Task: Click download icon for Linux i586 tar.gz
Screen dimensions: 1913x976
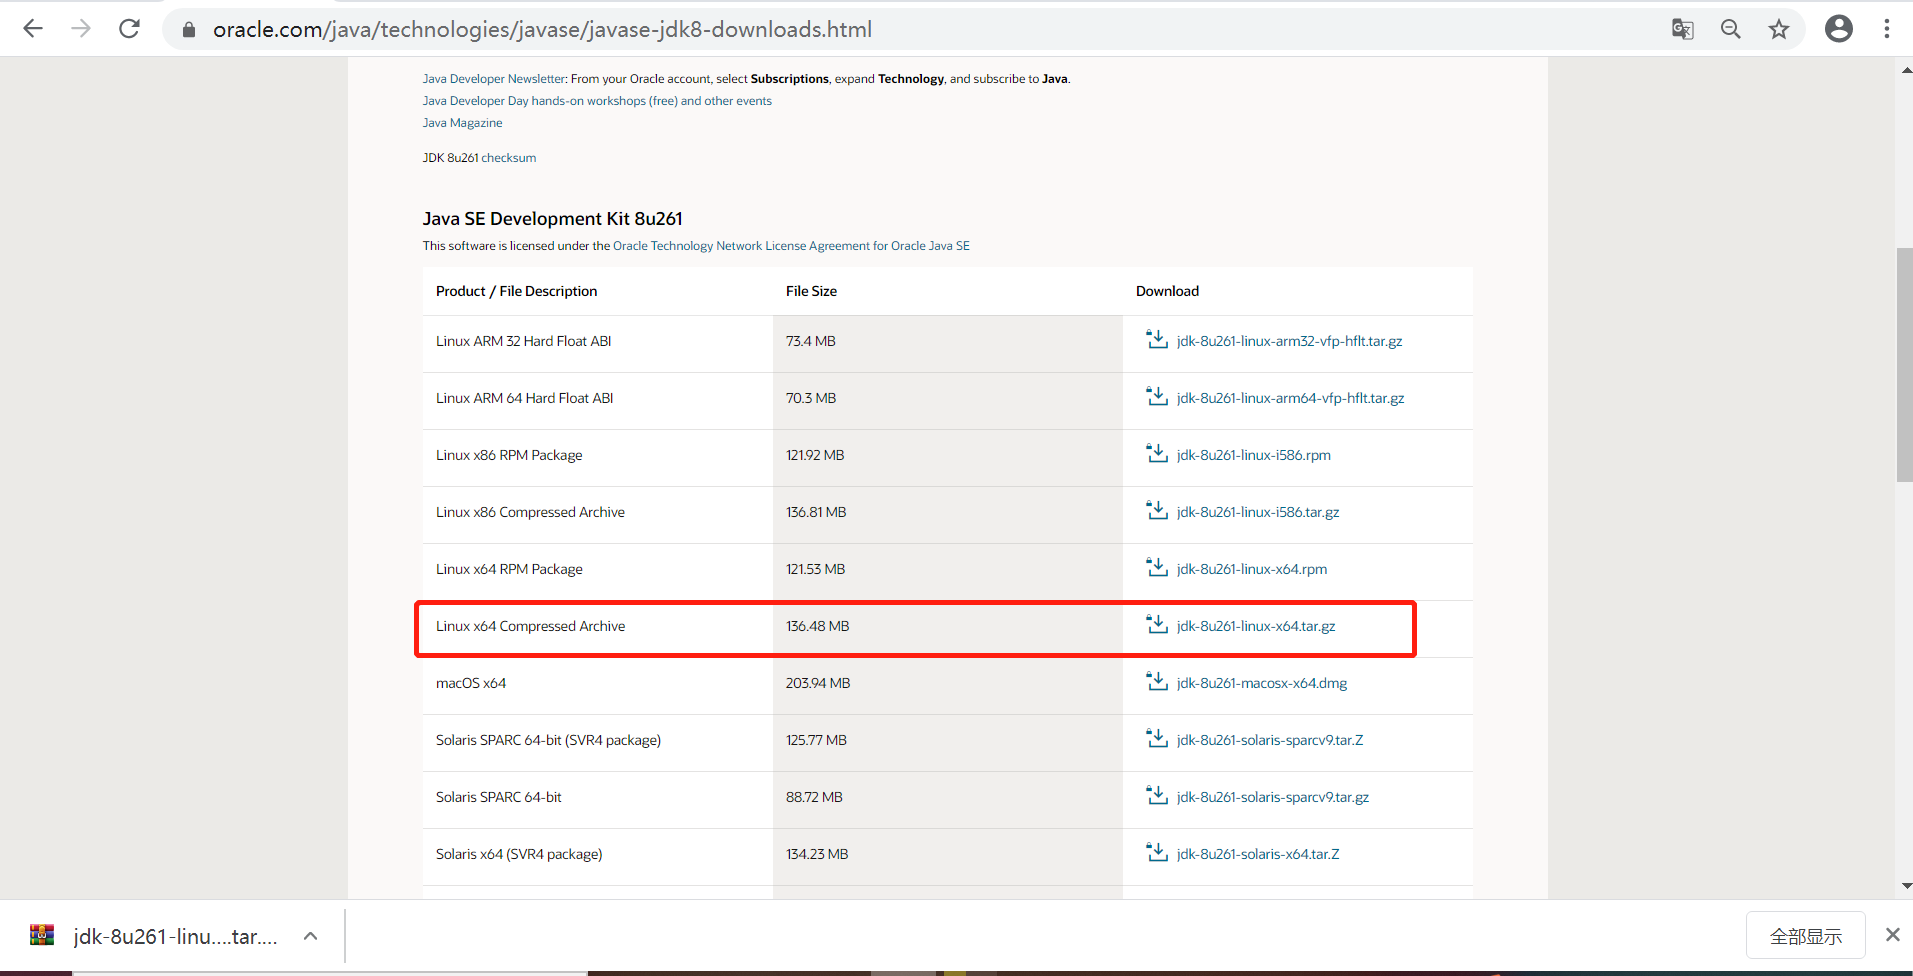Action: (1157, 511)
